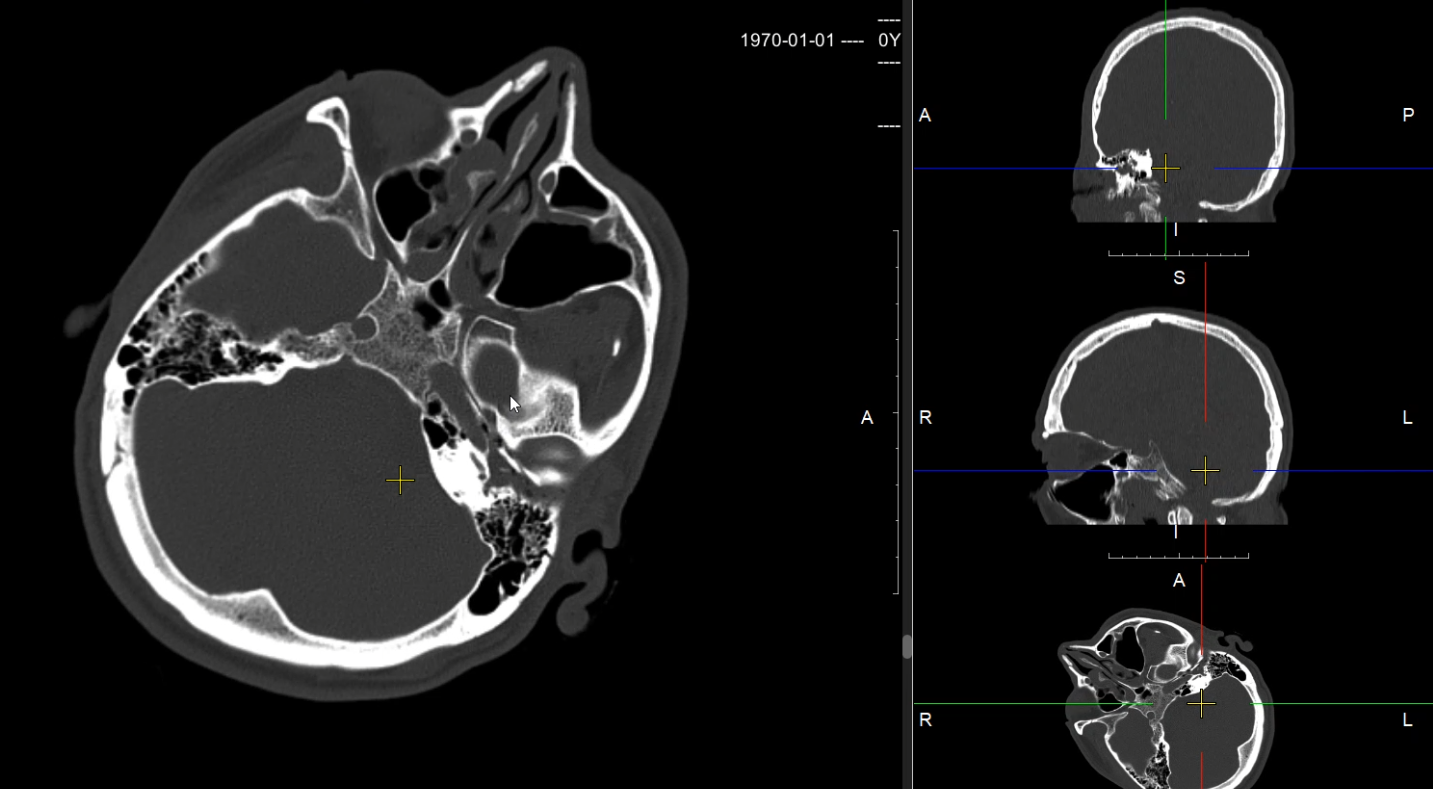
Task: Click the yellow crosshair in the top A-P view
Action: (x=1166, y=168)
